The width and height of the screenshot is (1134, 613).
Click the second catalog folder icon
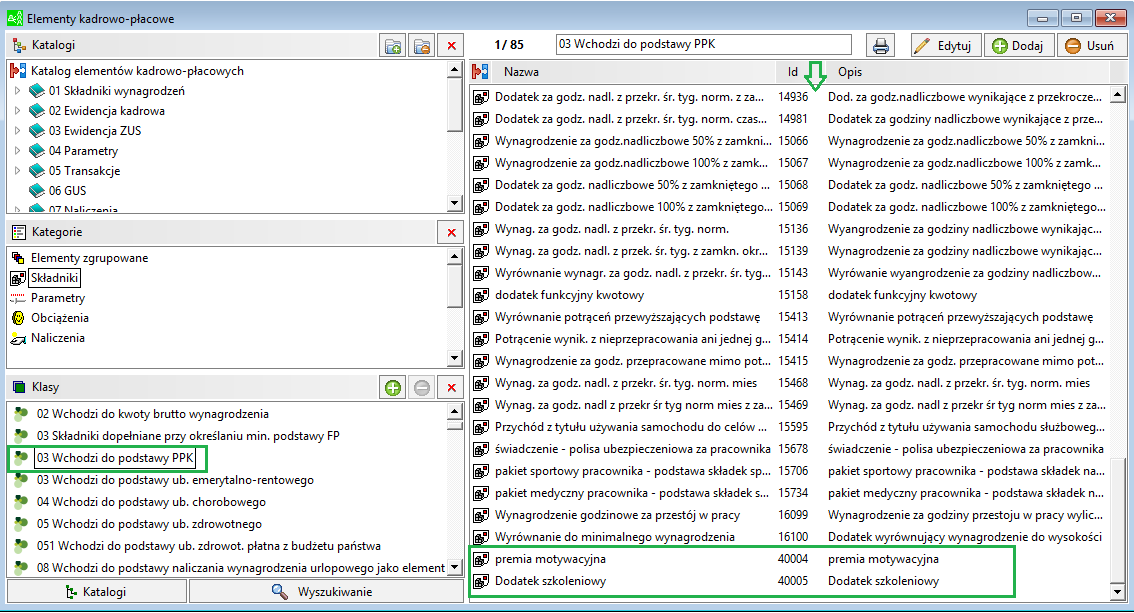(x=422, y=46)
